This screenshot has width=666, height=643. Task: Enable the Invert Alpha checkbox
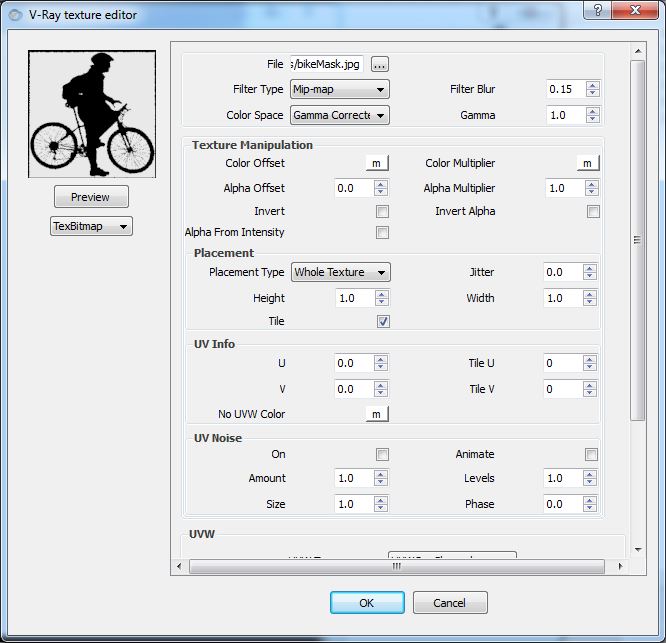click(x=593, y=212)
